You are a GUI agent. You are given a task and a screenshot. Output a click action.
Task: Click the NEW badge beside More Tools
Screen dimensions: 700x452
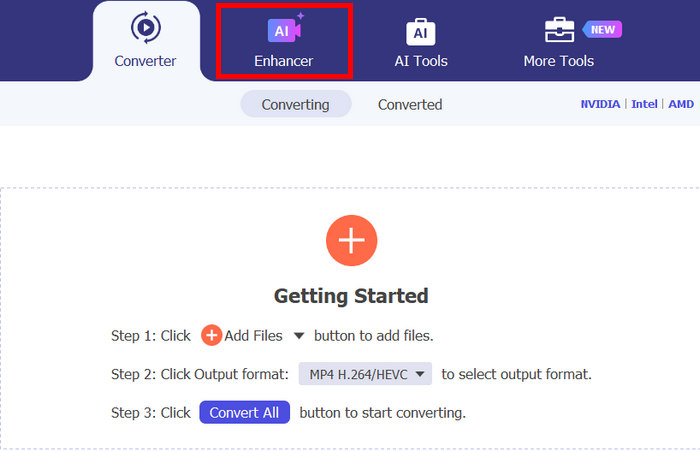click(x=602, y=29)
